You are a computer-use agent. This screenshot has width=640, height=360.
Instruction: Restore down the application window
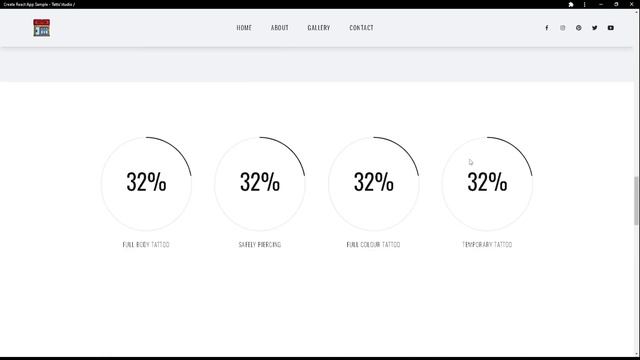point(616,4)
